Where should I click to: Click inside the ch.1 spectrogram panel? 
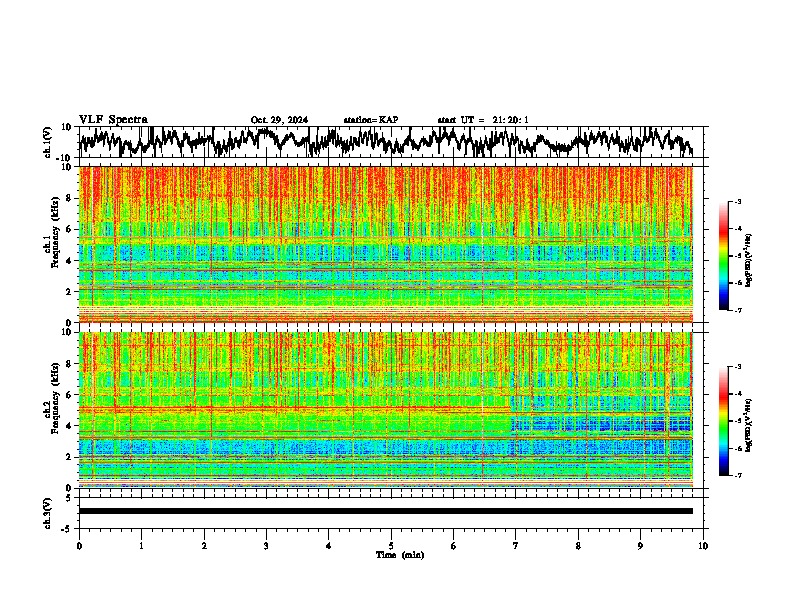[x=386, y=244]
